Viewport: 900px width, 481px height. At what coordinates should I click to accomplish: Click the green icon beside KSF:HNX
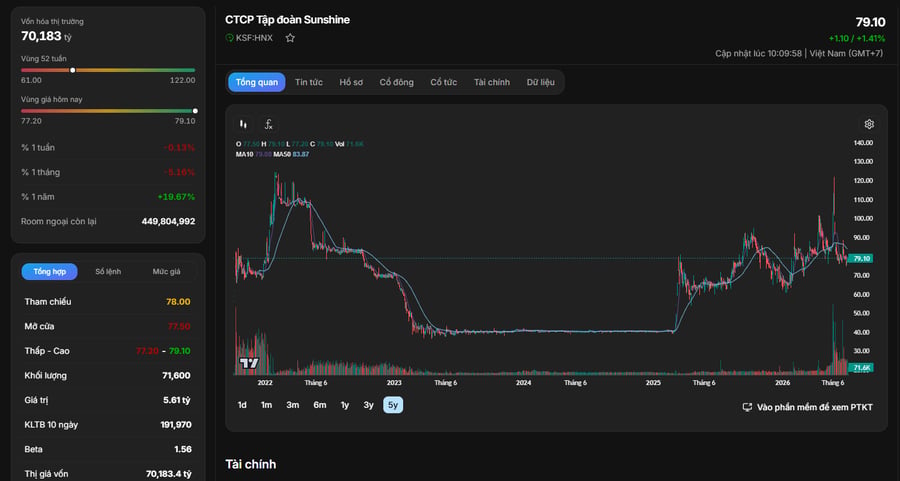pos(230,38)
